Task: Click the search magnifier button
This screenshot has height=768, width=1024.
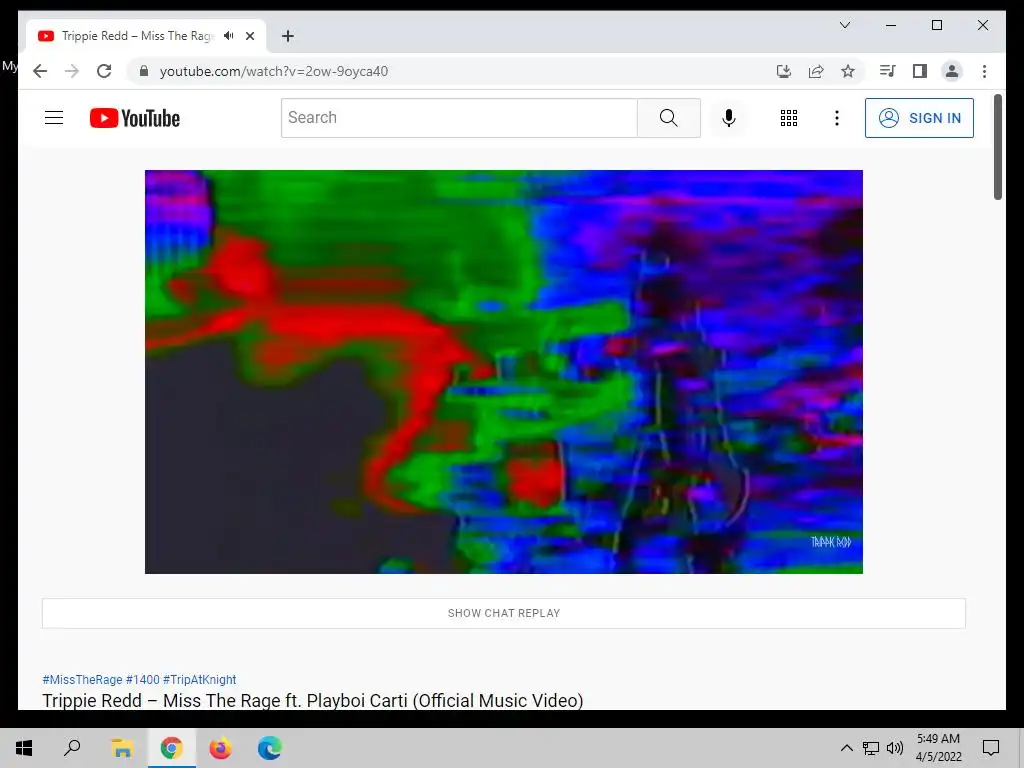Action: click(669, 118)
